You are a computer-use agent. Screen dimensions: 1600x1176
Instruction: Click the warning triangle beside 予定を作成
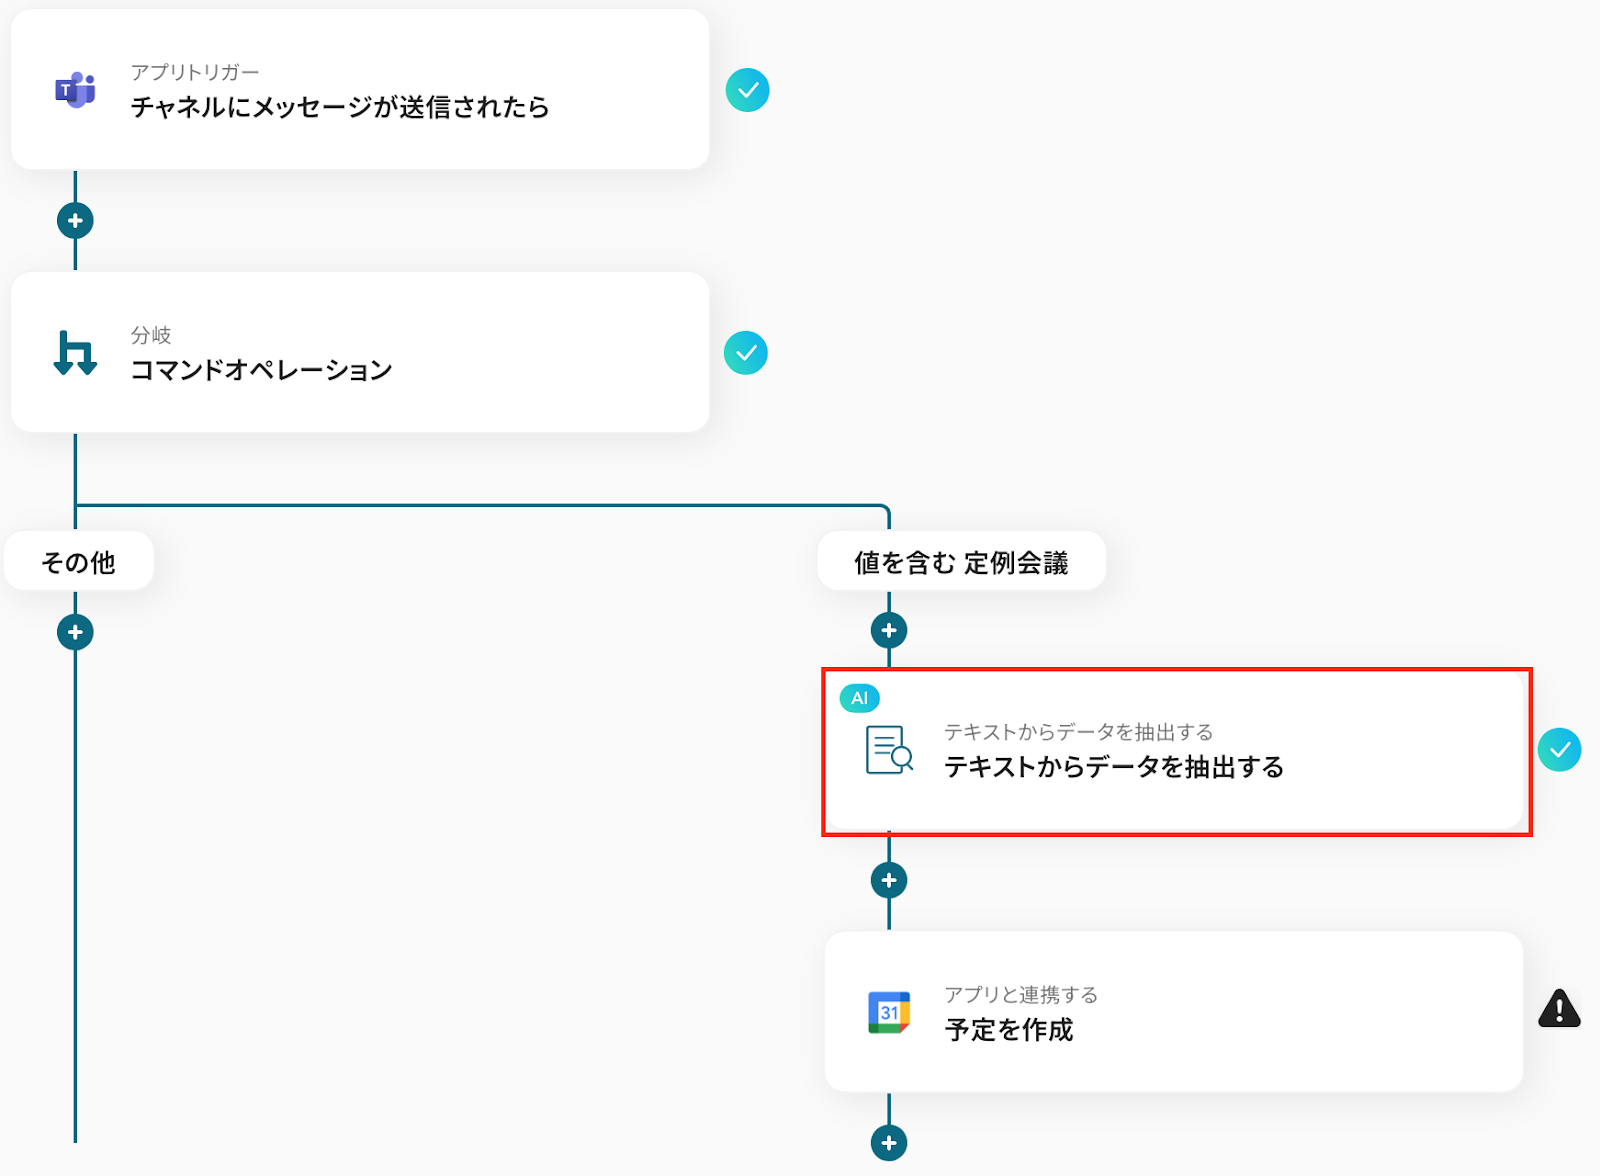[1559, 1009]
